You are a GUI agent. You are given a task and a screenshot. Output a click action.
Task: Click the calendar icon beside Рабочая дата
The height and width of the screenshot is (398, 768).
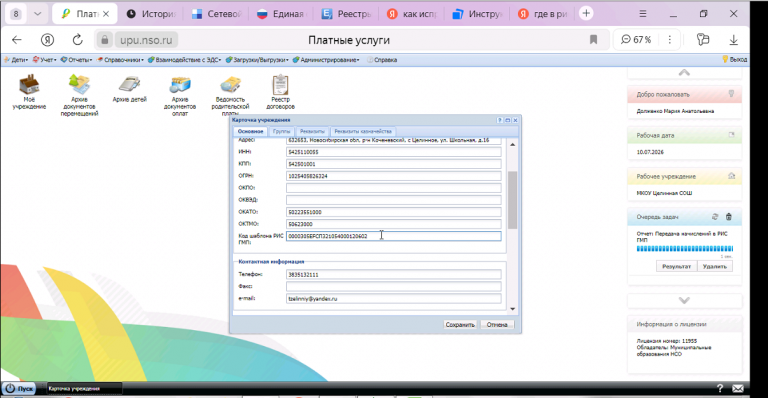(x=731, y=135)
